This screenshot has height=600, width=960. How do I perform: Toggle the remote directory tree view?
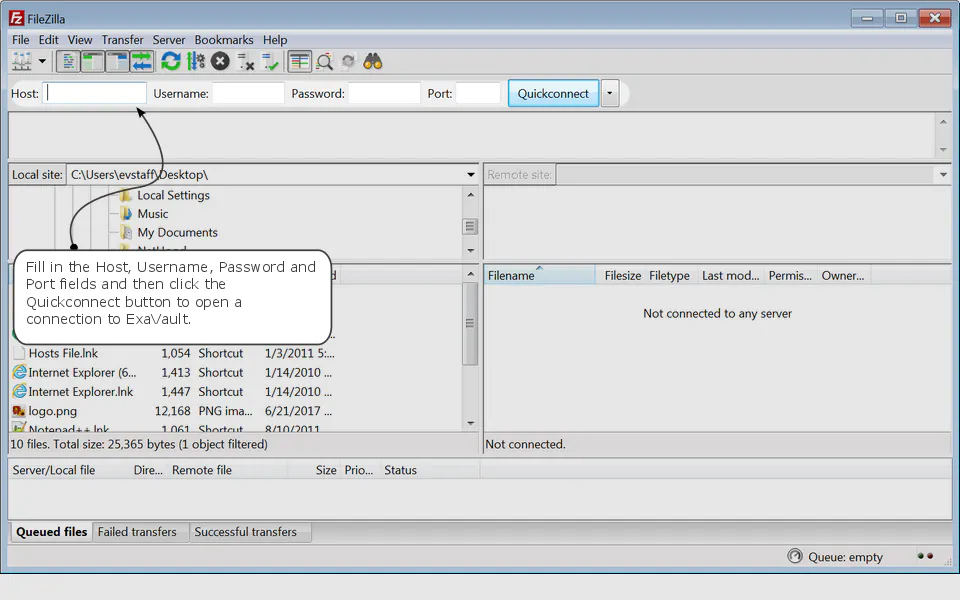117,61
